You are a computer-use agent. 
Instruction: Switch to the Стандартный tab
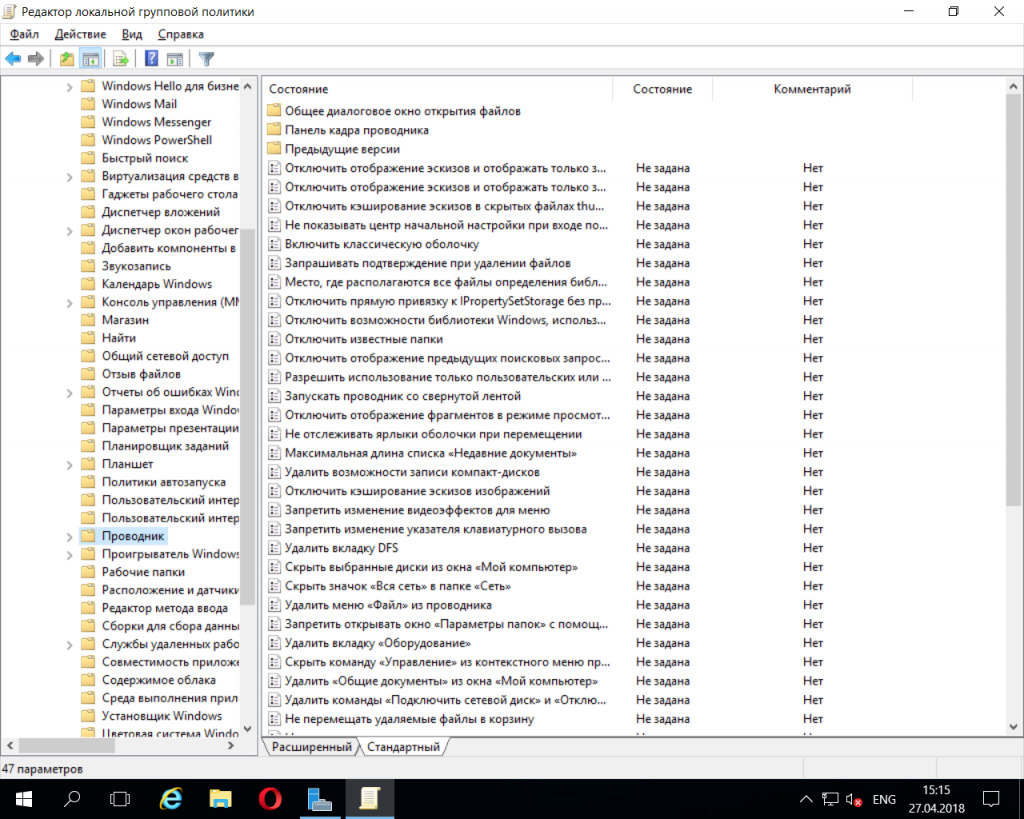(403, 747)
